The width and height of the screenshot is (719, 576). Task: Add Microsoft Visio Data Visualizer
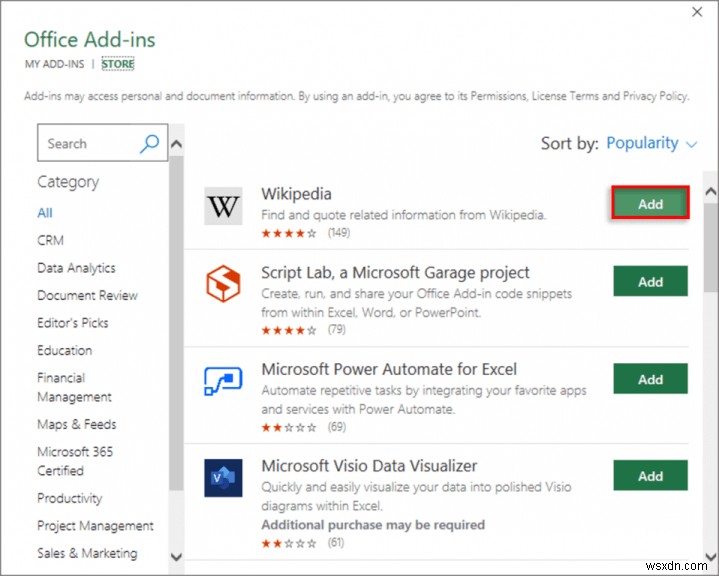tap(650, 476)
